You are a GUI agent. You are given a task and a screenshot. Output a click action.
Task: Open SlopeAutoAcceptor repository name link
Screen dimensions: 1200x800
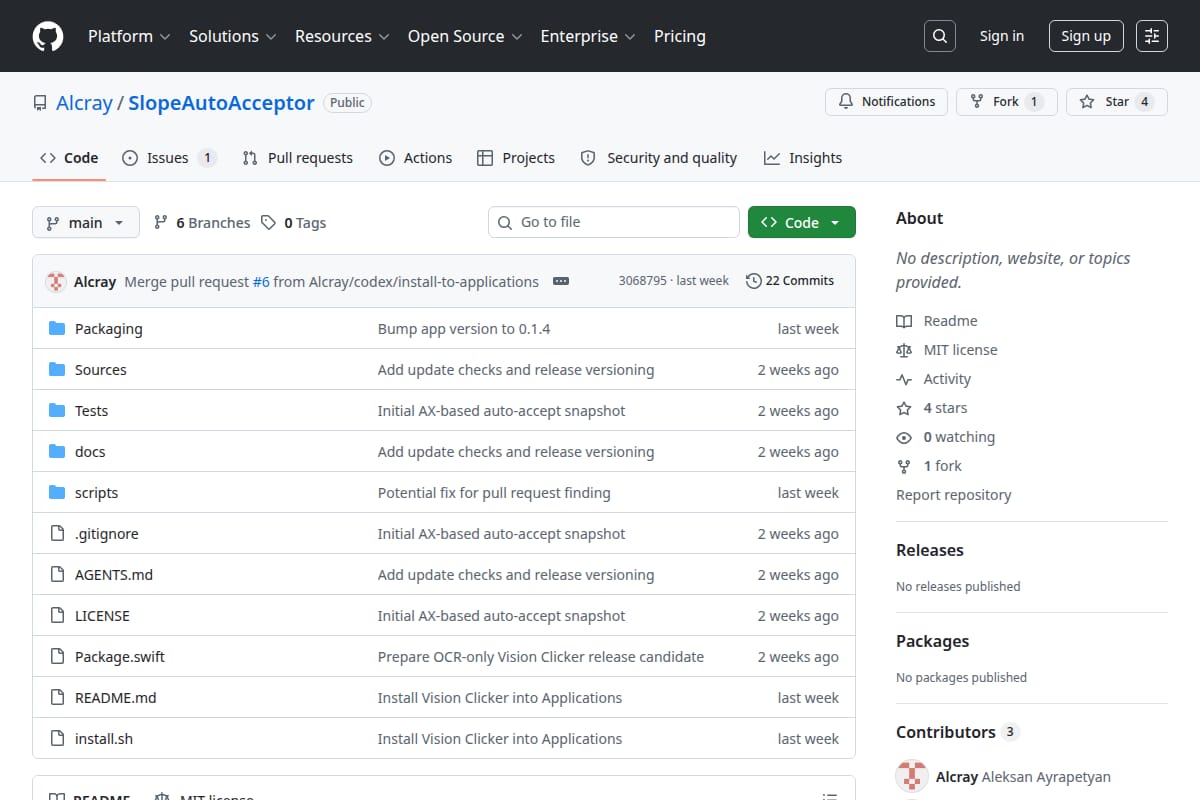pos(221,103)
